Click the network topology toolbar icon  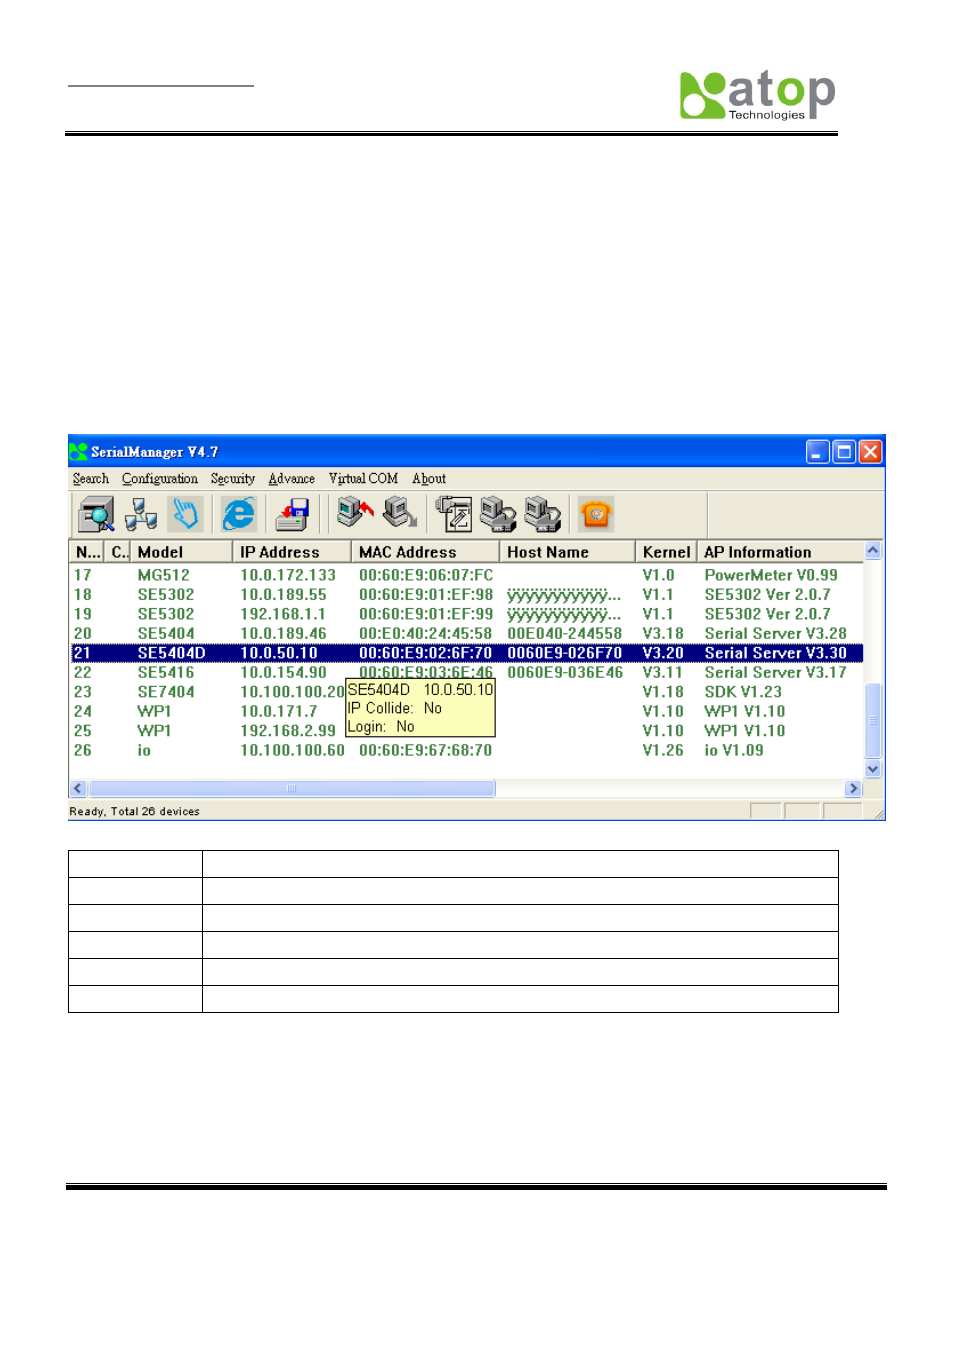click(x=141, y=515)
